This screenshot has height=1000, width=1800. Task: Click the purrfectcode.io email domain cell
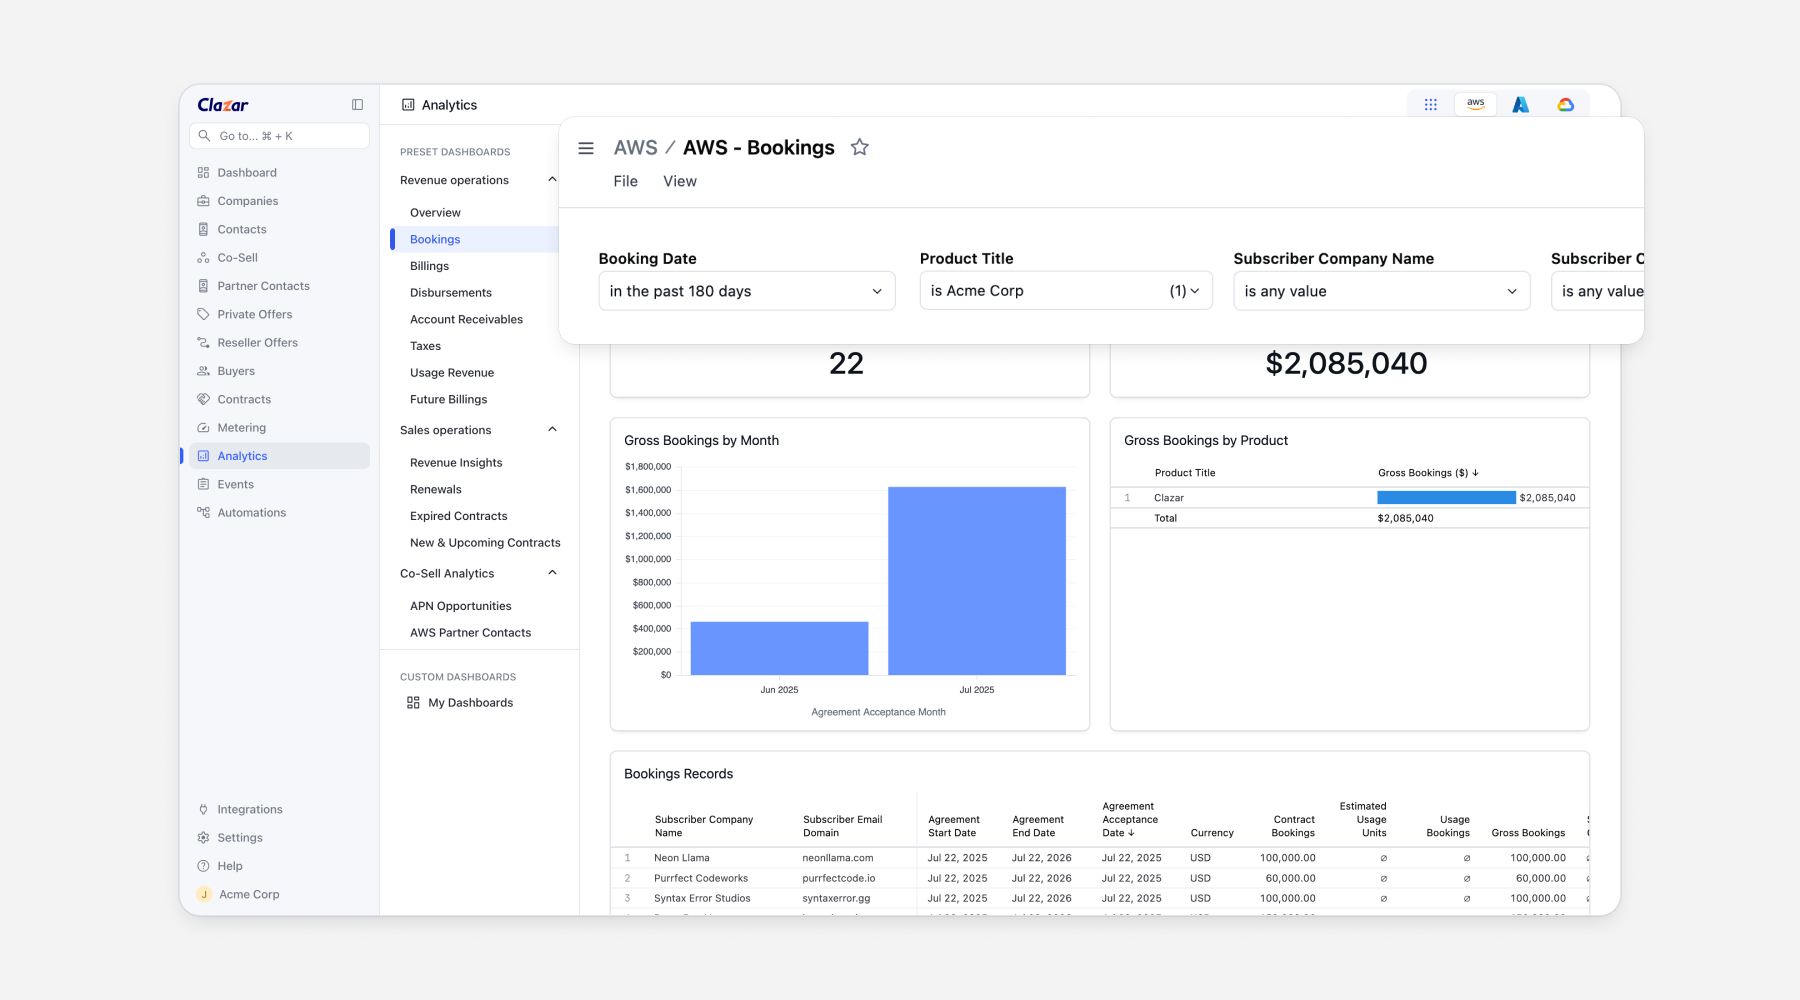point(839,879)
